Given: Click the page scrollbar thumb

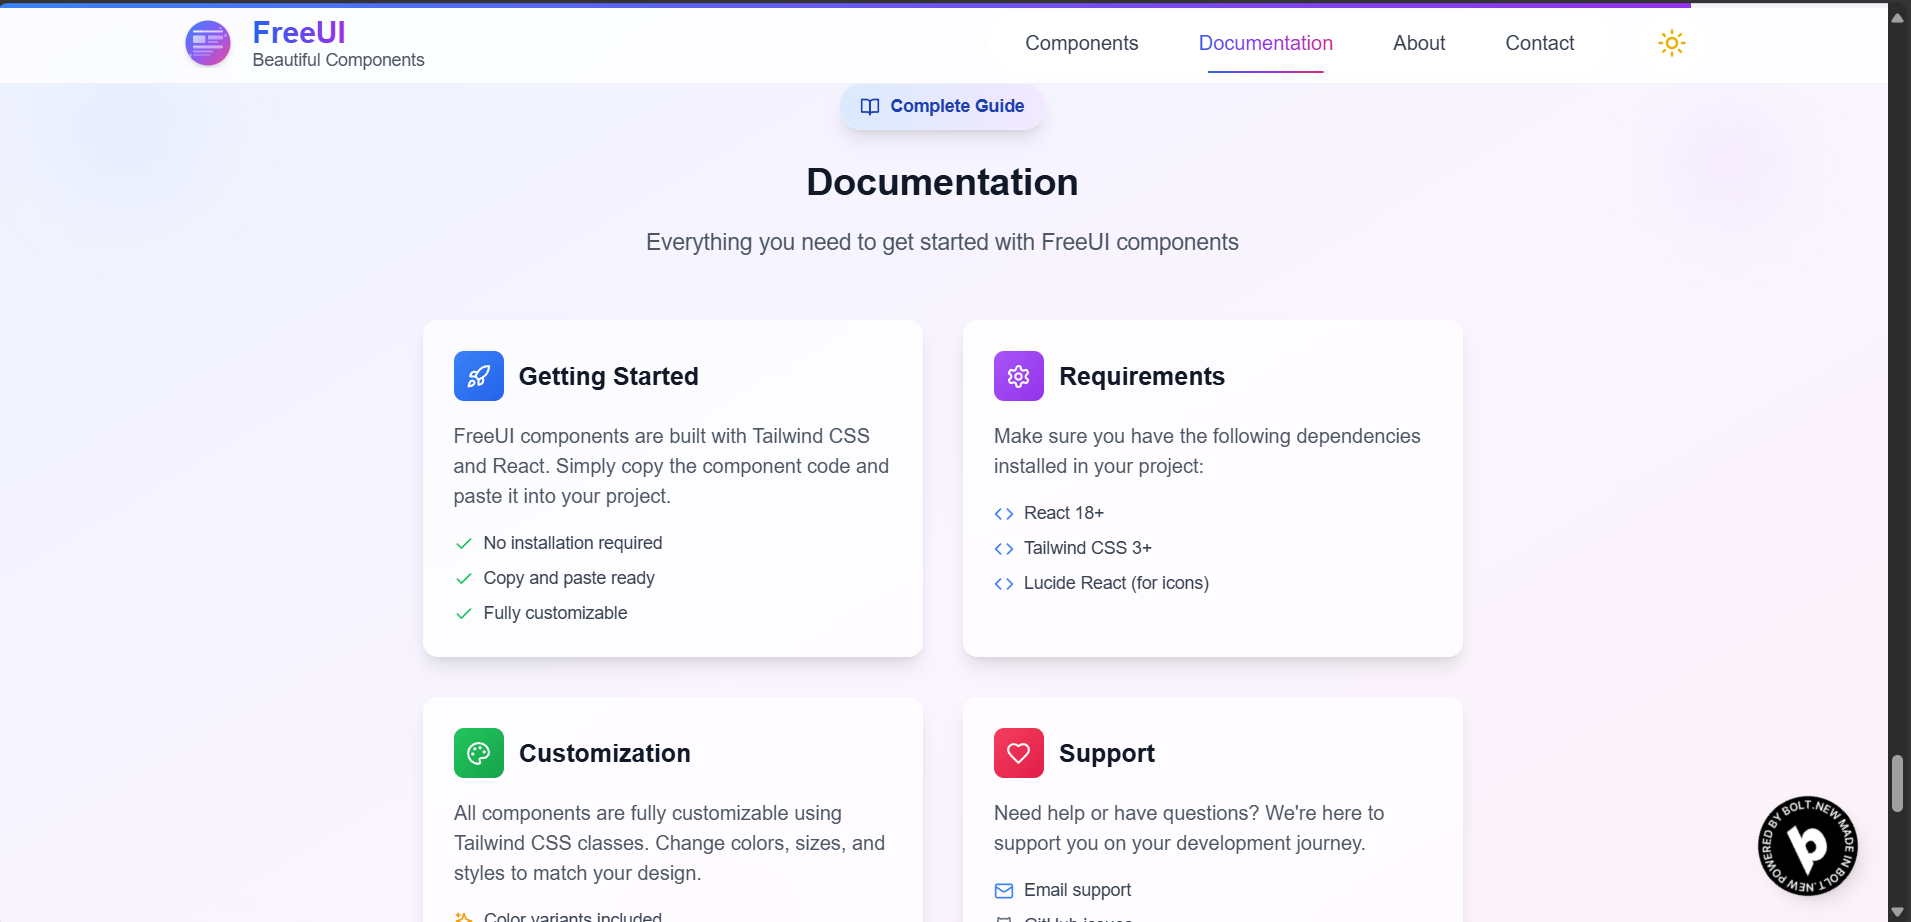Looking at the screenshot, I should (1897, 784).
